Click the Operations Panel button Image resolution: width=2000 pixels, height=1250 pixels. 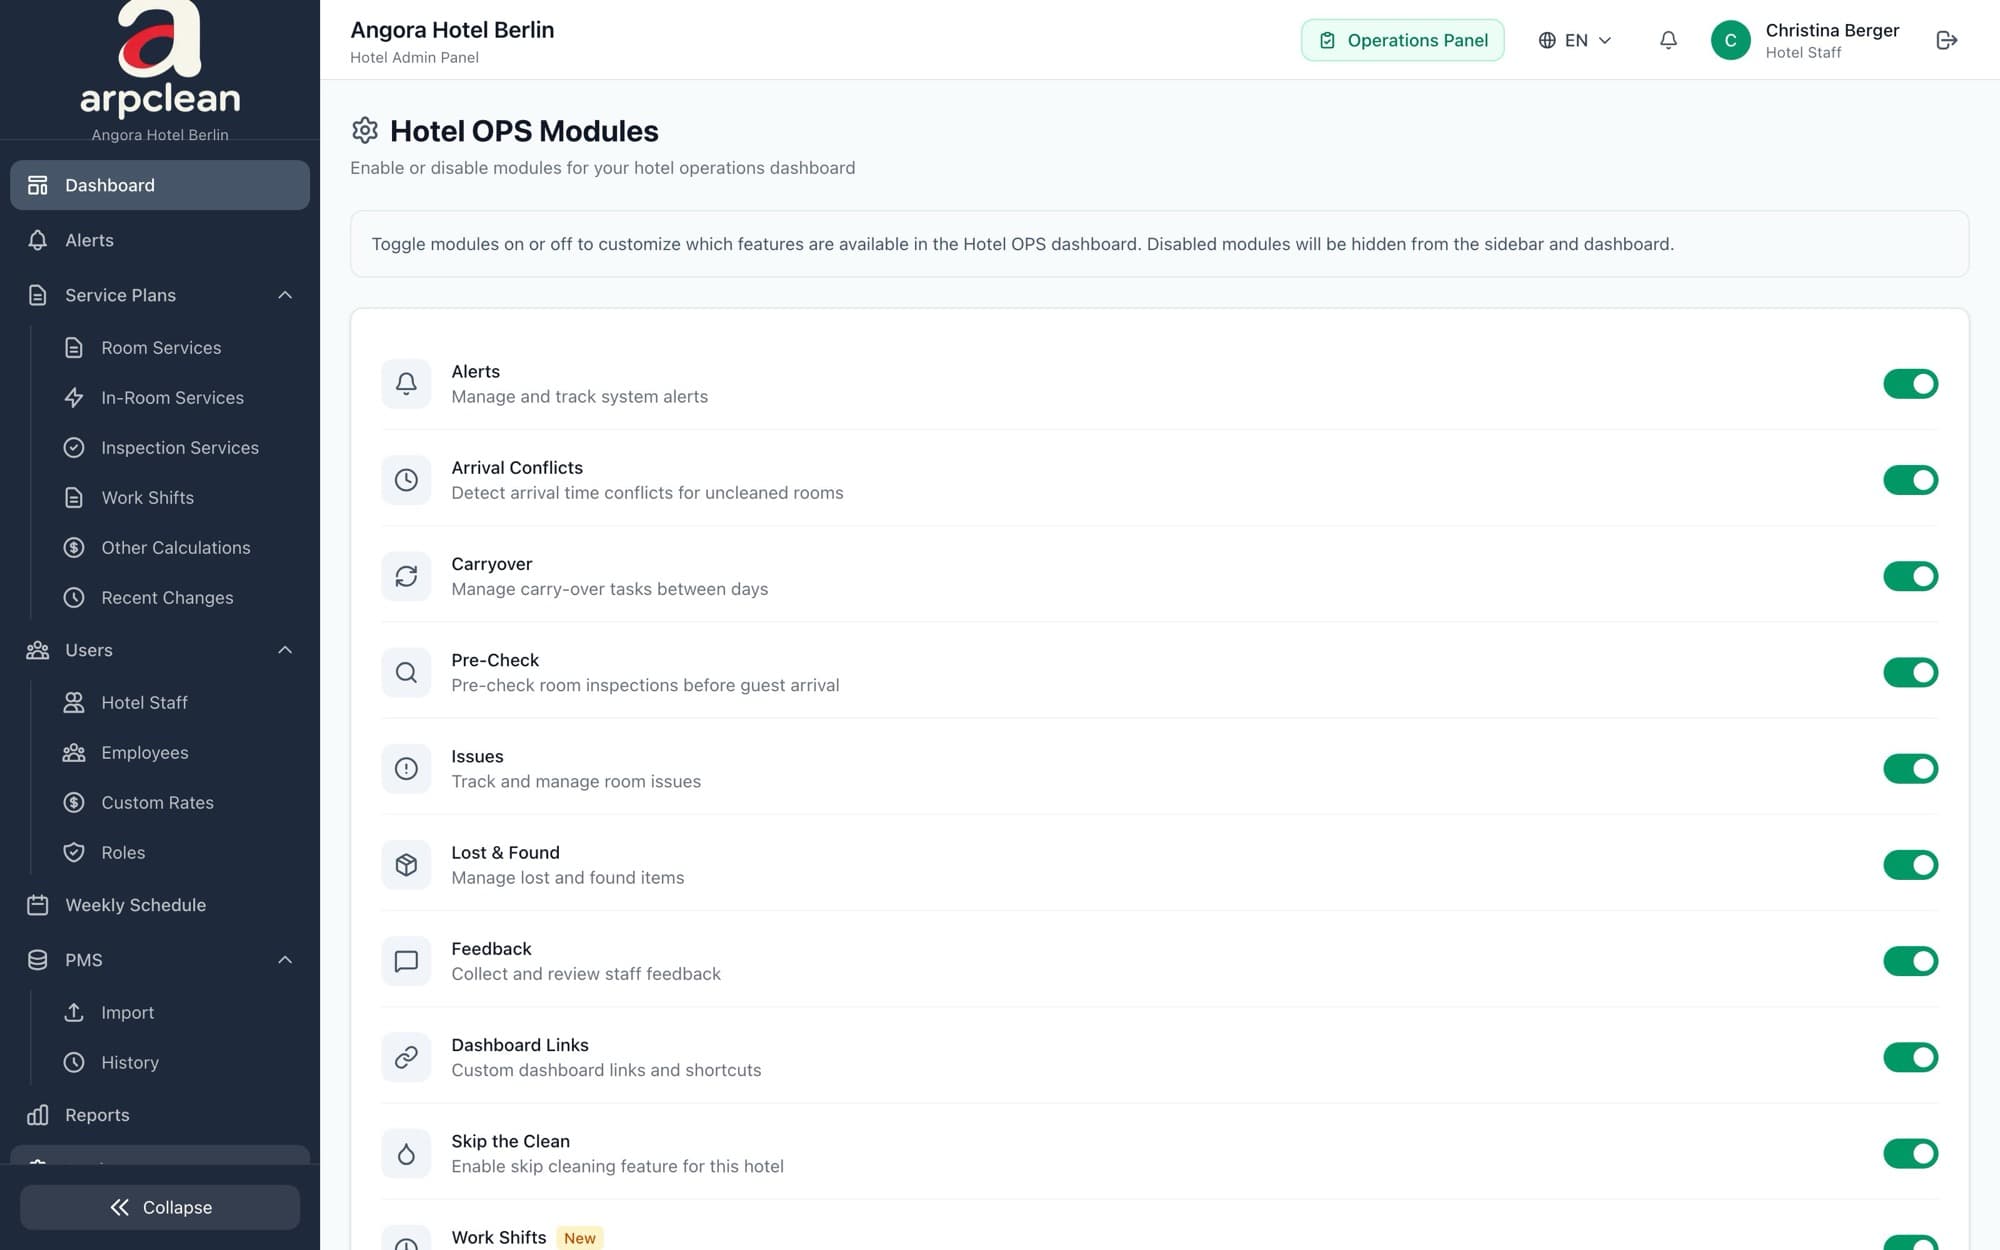pyautogui.click(x=1402, y=40)
